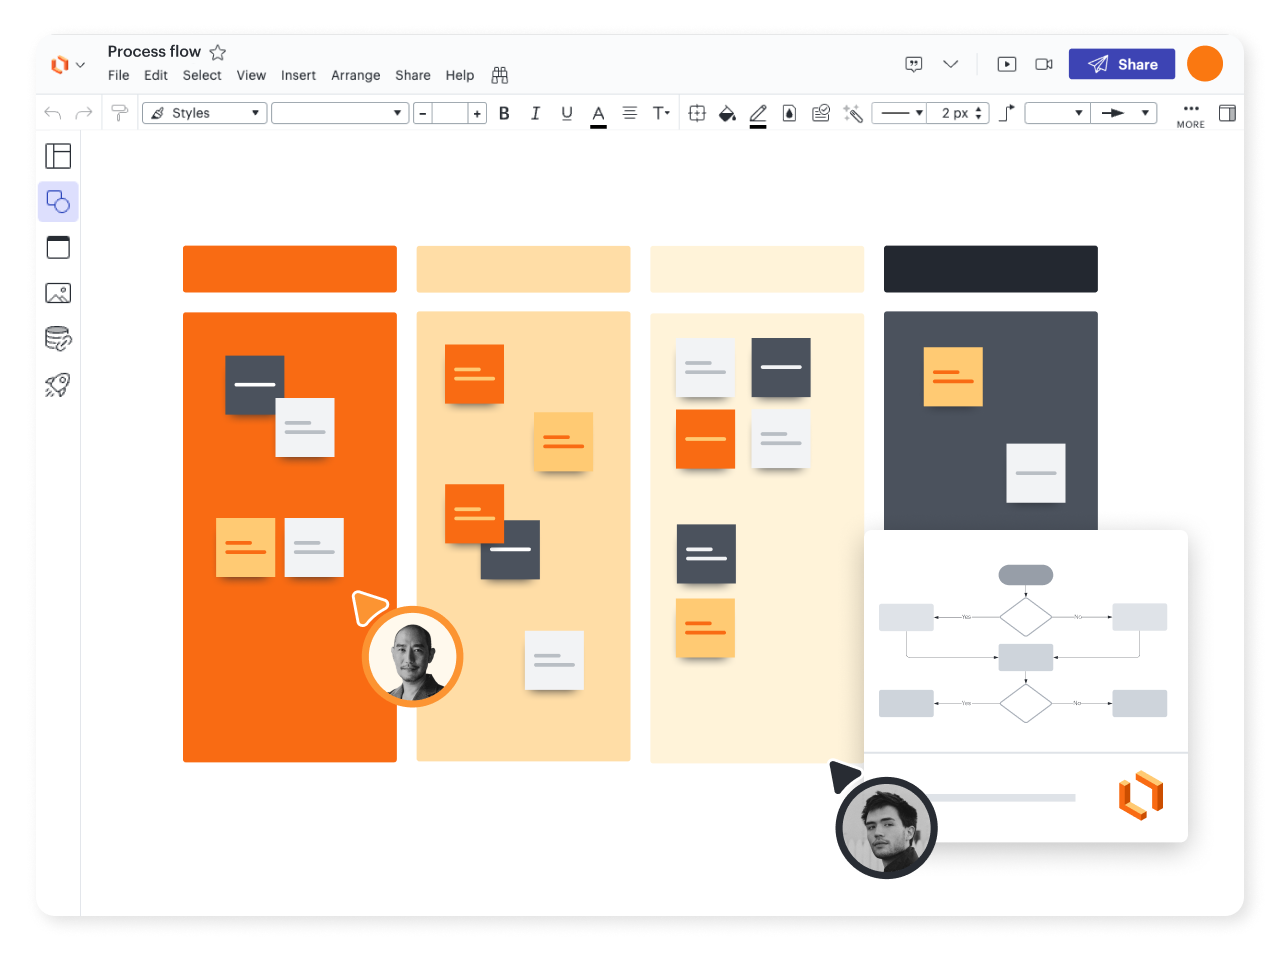Viewport: 1280px width, 960px height.
Task: Start video call with camera icon
Action: click(1044, 64)
